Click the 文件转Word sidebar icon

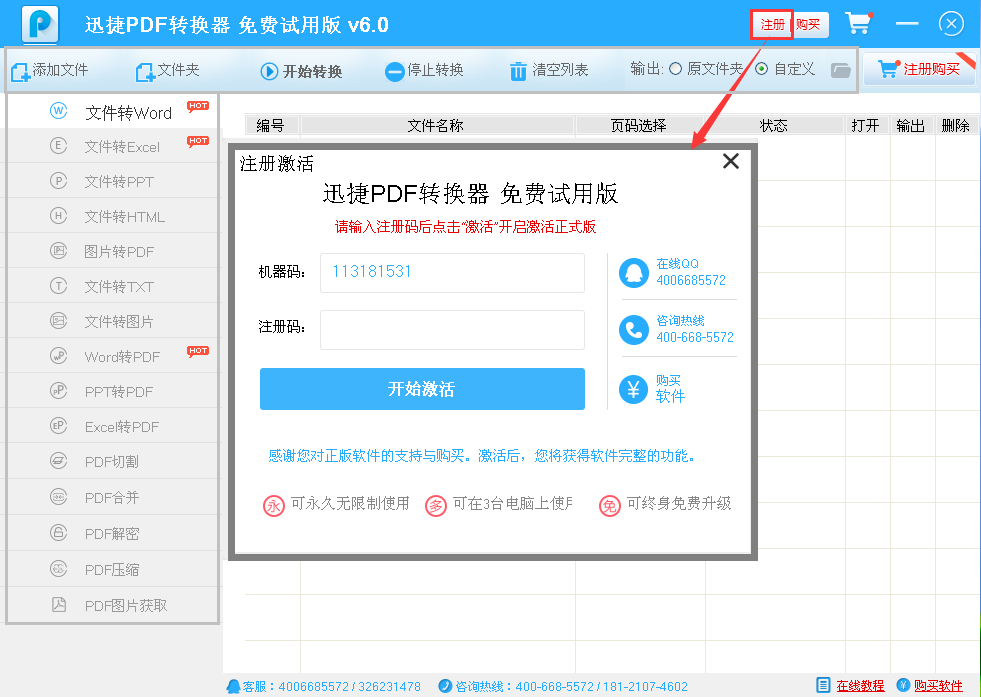(x=58, y=111)
